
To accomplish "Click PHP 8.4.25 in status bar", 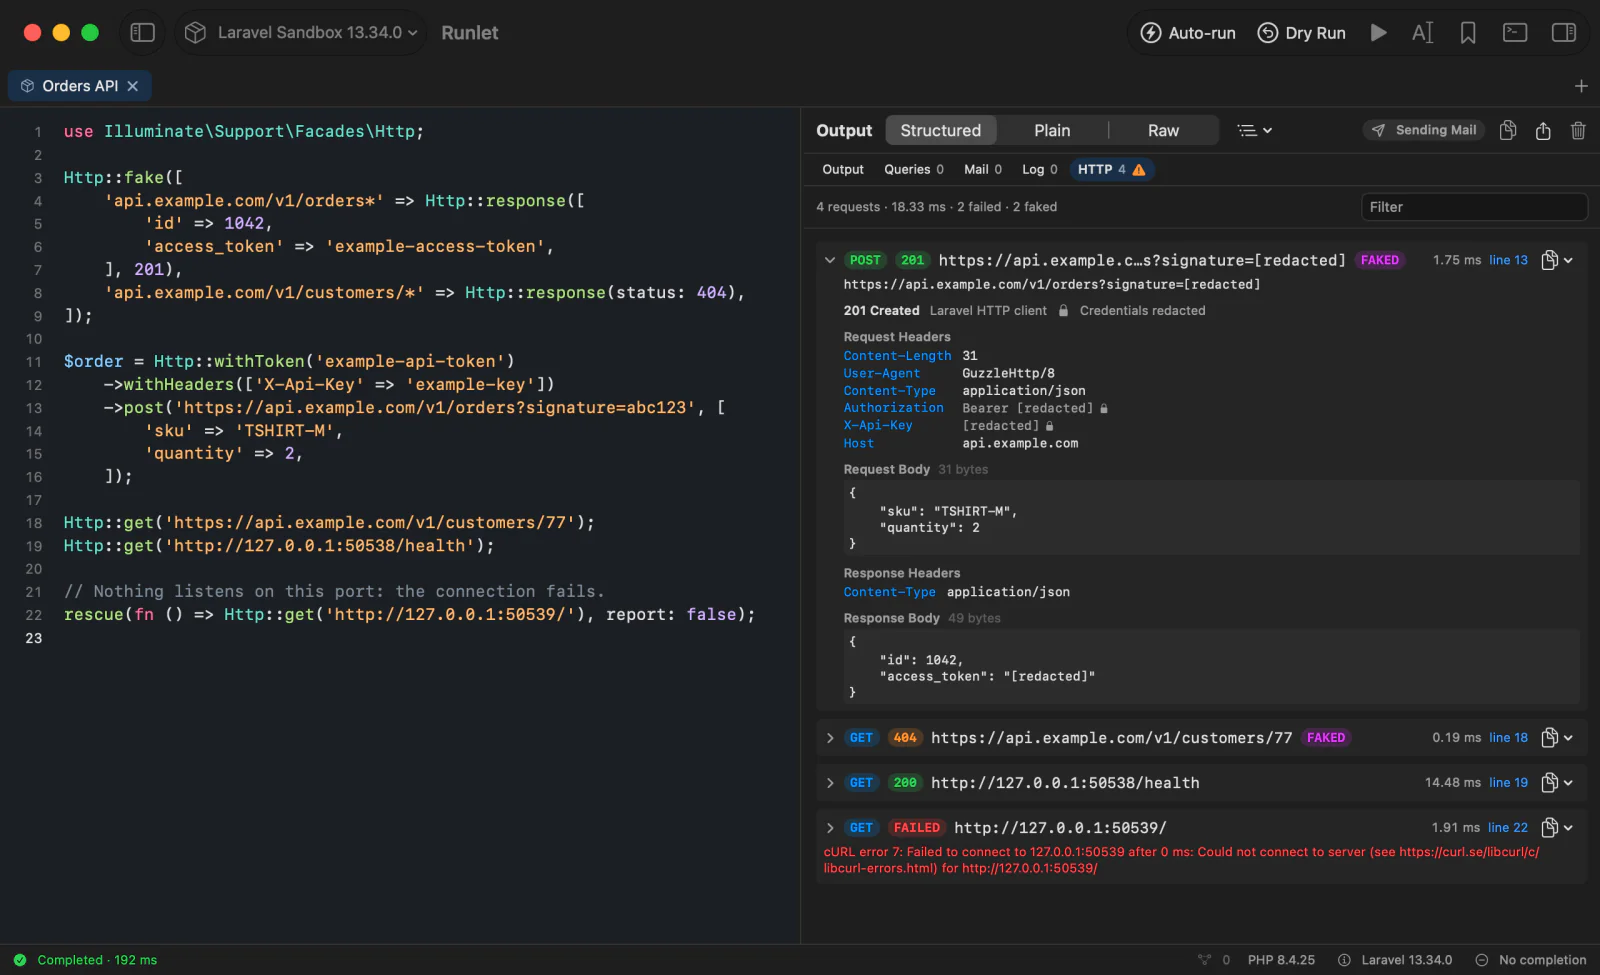I will tap(1281, 960).
